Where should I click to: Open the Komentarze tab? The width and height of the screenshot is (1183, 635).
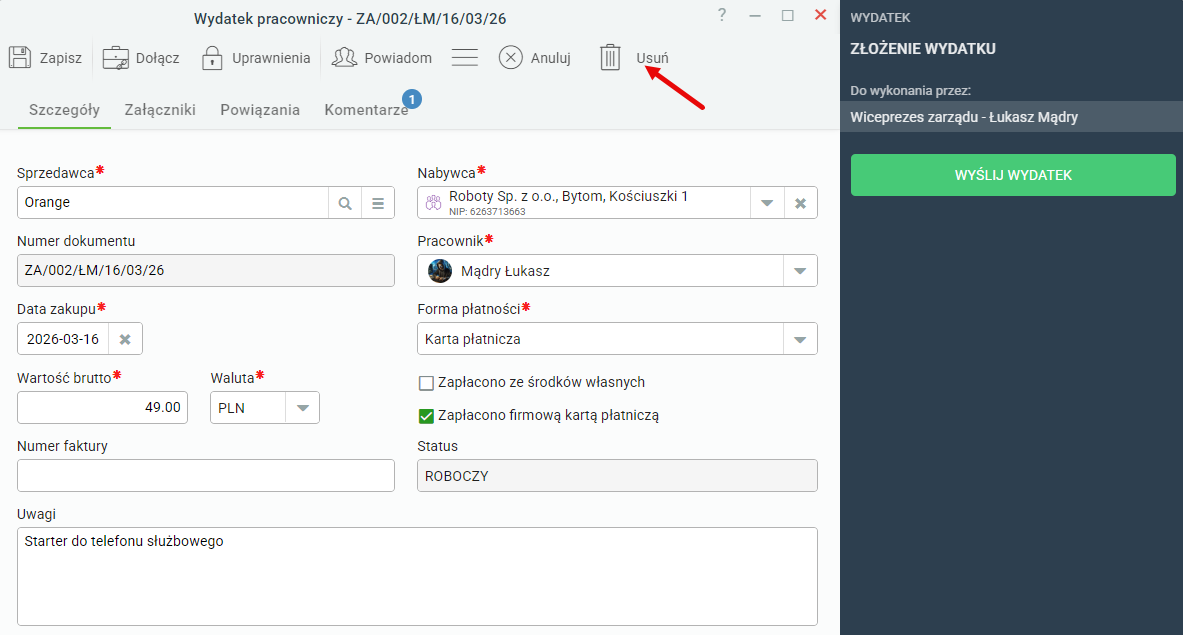tap(367, 110)
